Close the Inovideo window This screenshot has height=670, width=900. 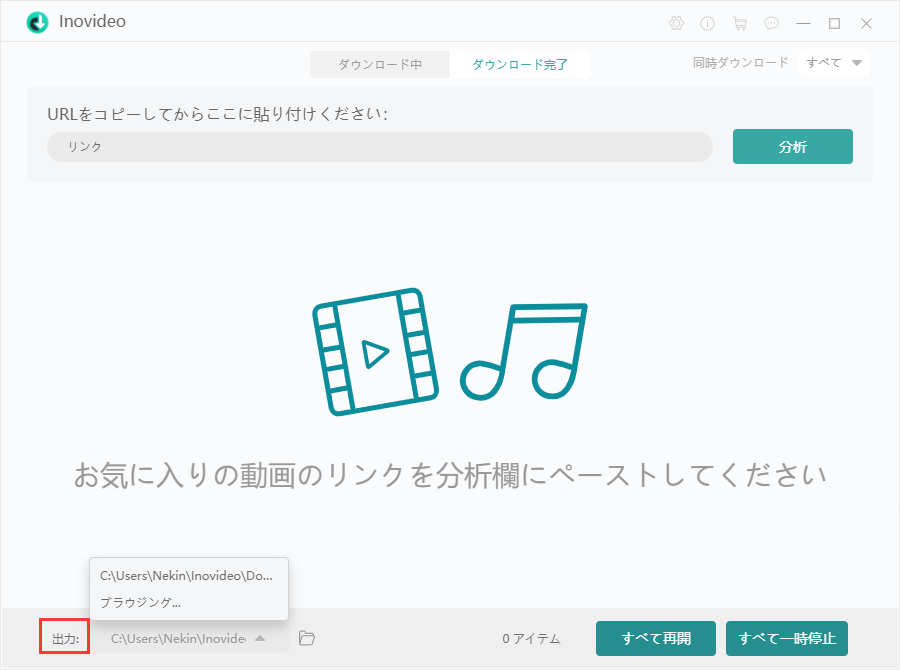(x=866, y=24)
